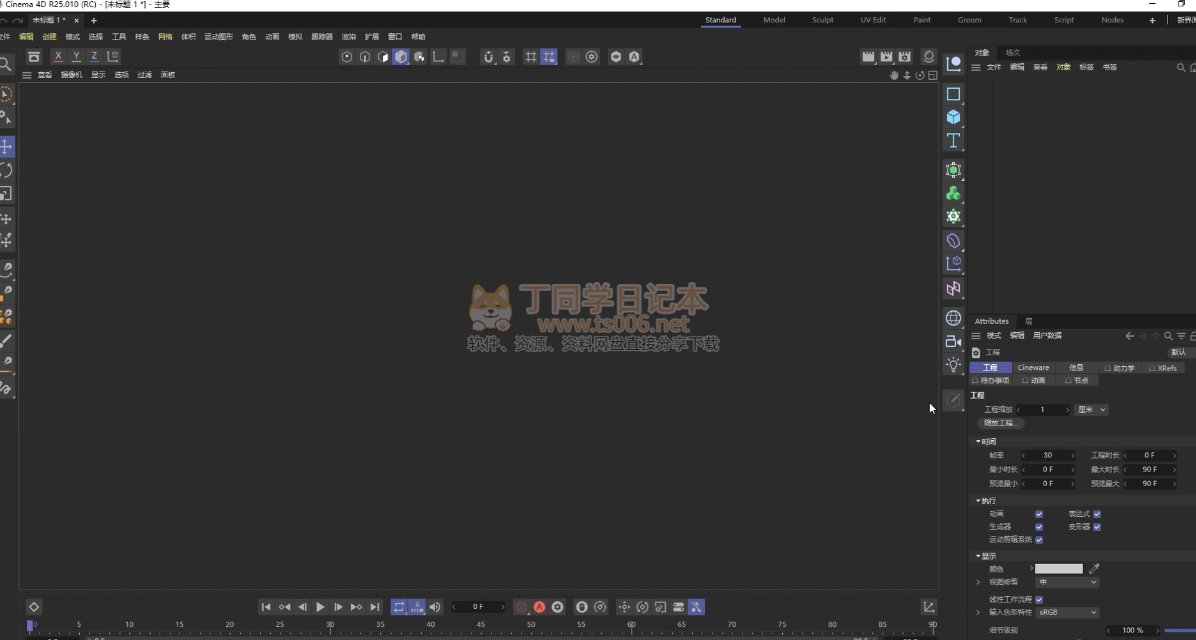The height and width of the screenshot is (640, 1196).
Task: Collapse the 时间 section
Action: point(979,442)
